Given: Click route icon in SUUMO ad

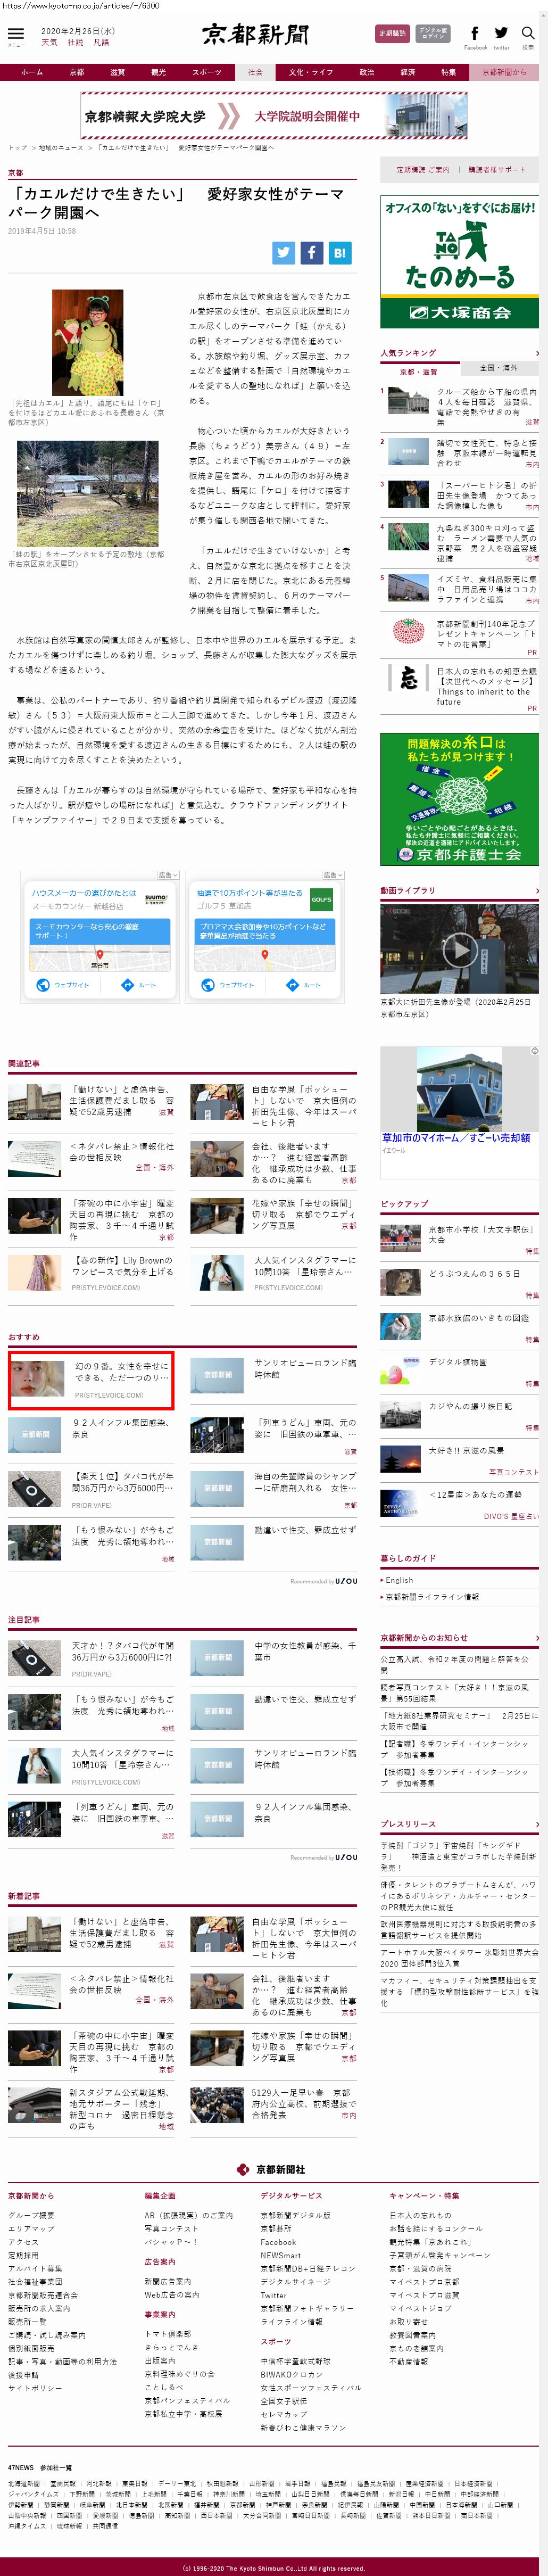Looking at the screenshot, I should click(x=126, y=985).
